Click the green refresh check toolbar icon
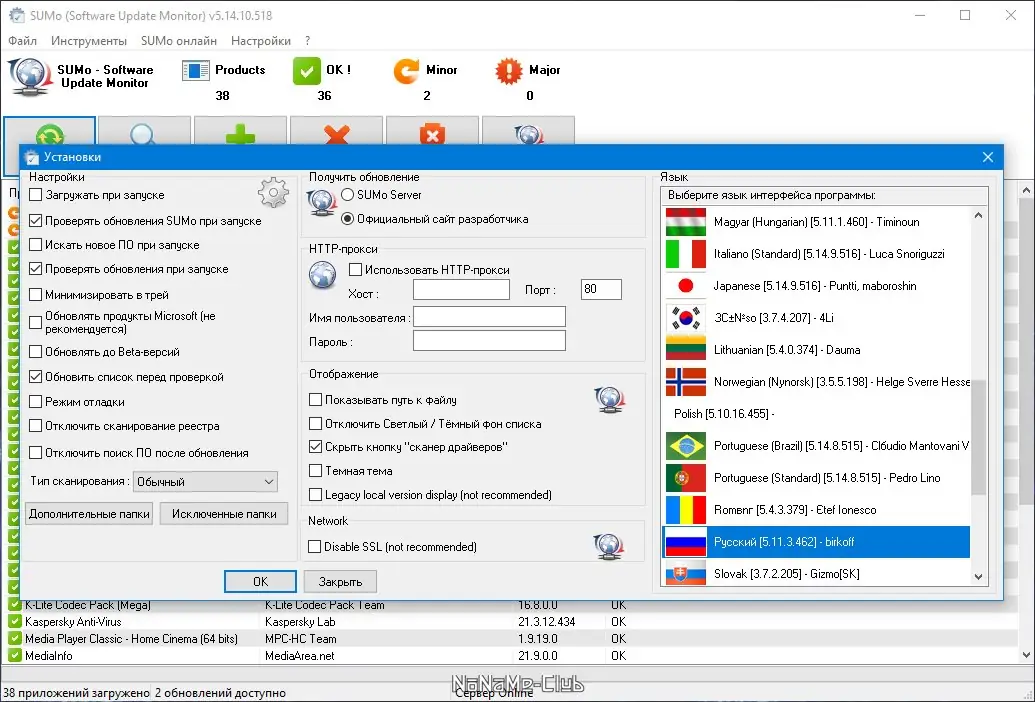Viewport: 1035px width, 702px height. click(50, 135)
